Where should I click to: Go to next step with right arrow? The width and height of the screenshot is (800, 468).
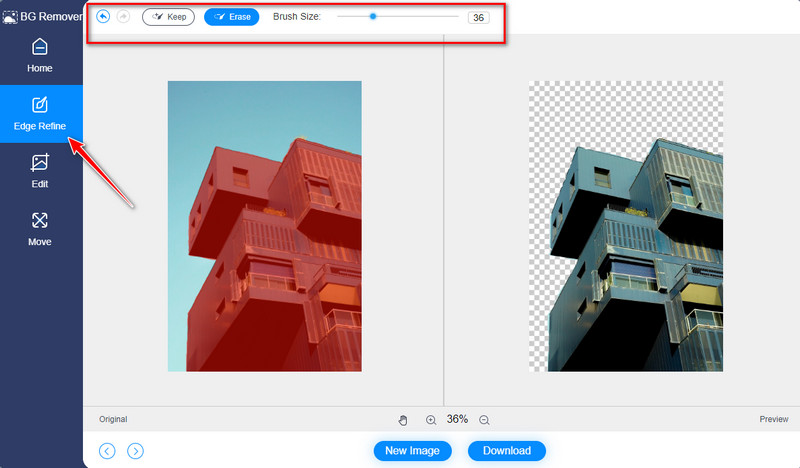(135, 451)
